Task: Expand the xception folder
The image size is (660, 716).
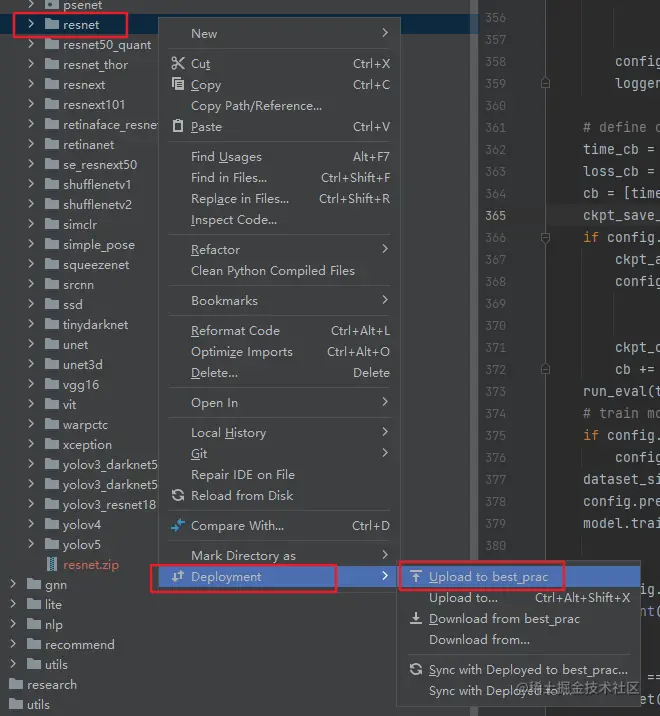Action: [31, 444]
